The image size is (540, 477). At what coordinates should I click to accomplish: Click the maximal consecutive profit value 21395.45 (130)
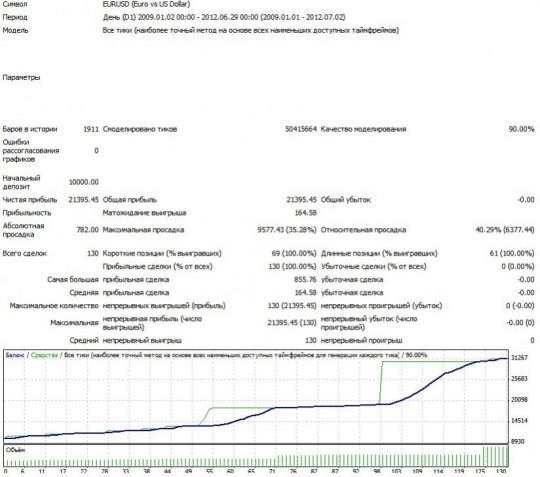(292, 323)
